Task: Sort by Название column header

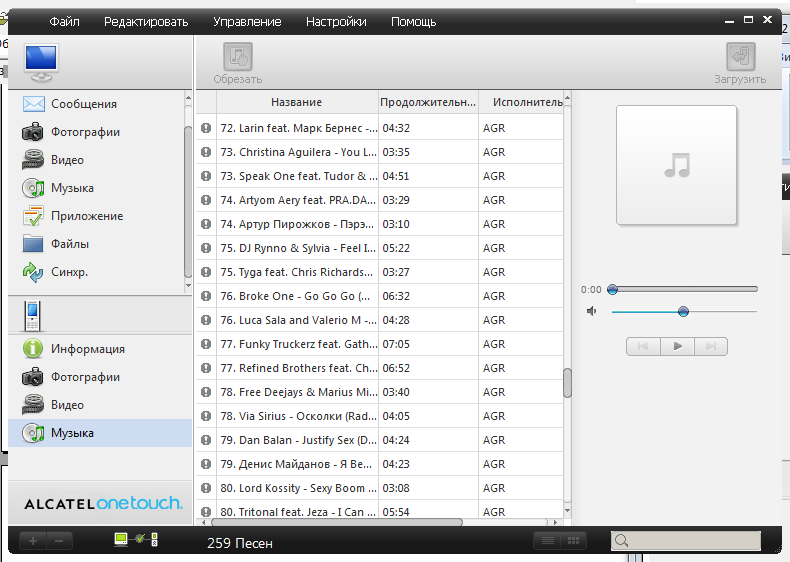Action: 296,102
